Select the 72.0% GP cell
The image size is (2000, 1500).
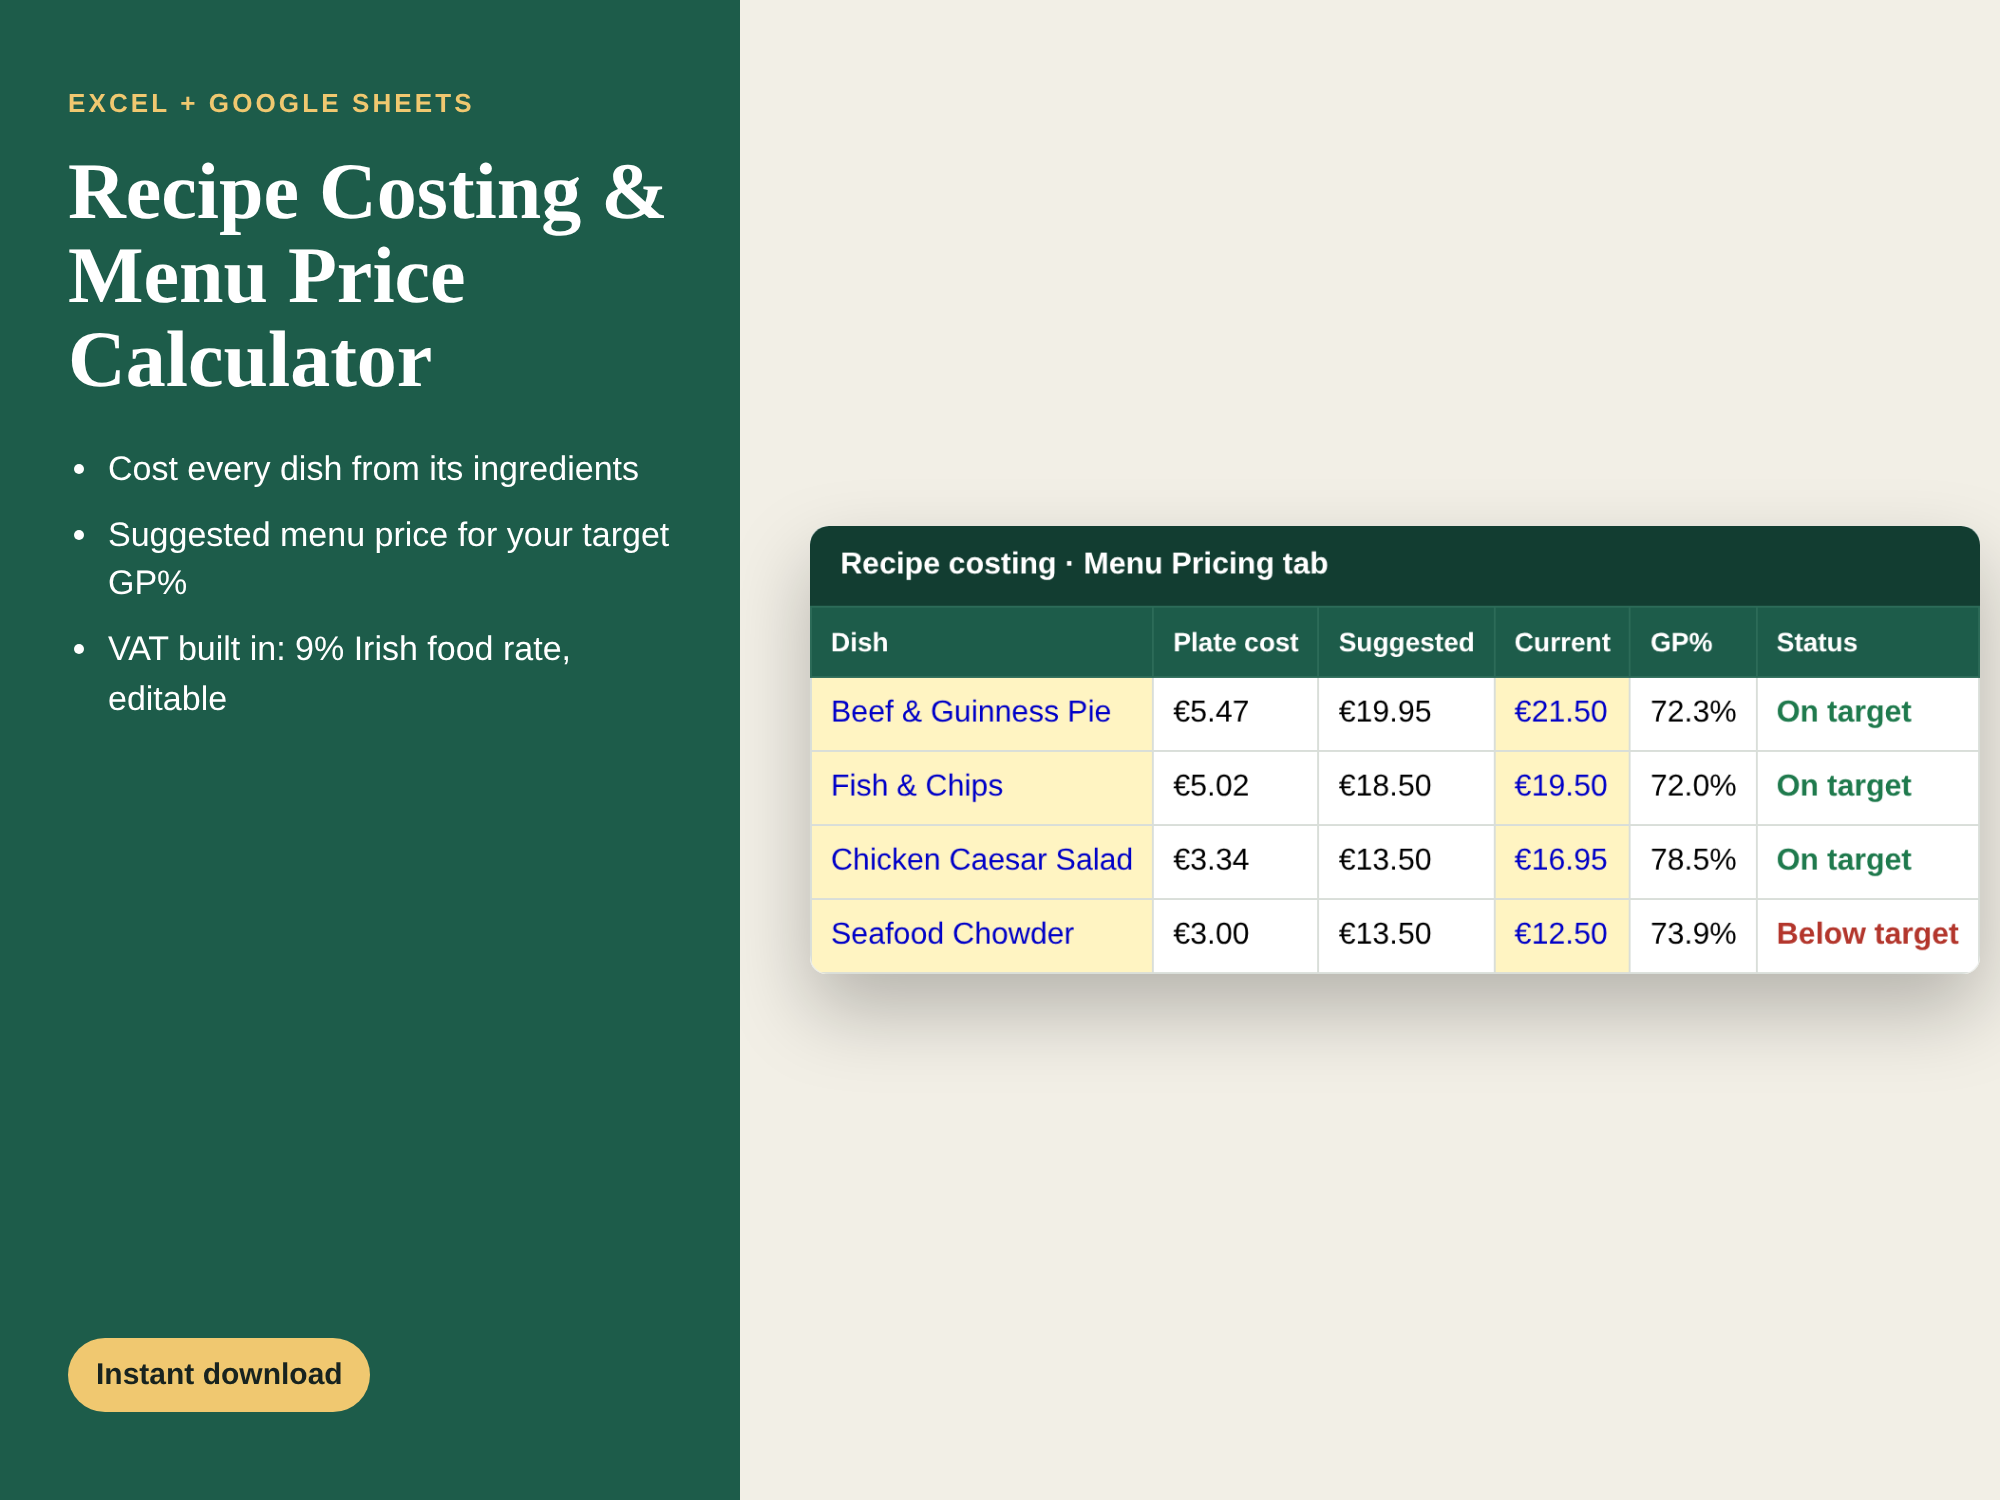pyautogui.click(x=1693, y=788)
